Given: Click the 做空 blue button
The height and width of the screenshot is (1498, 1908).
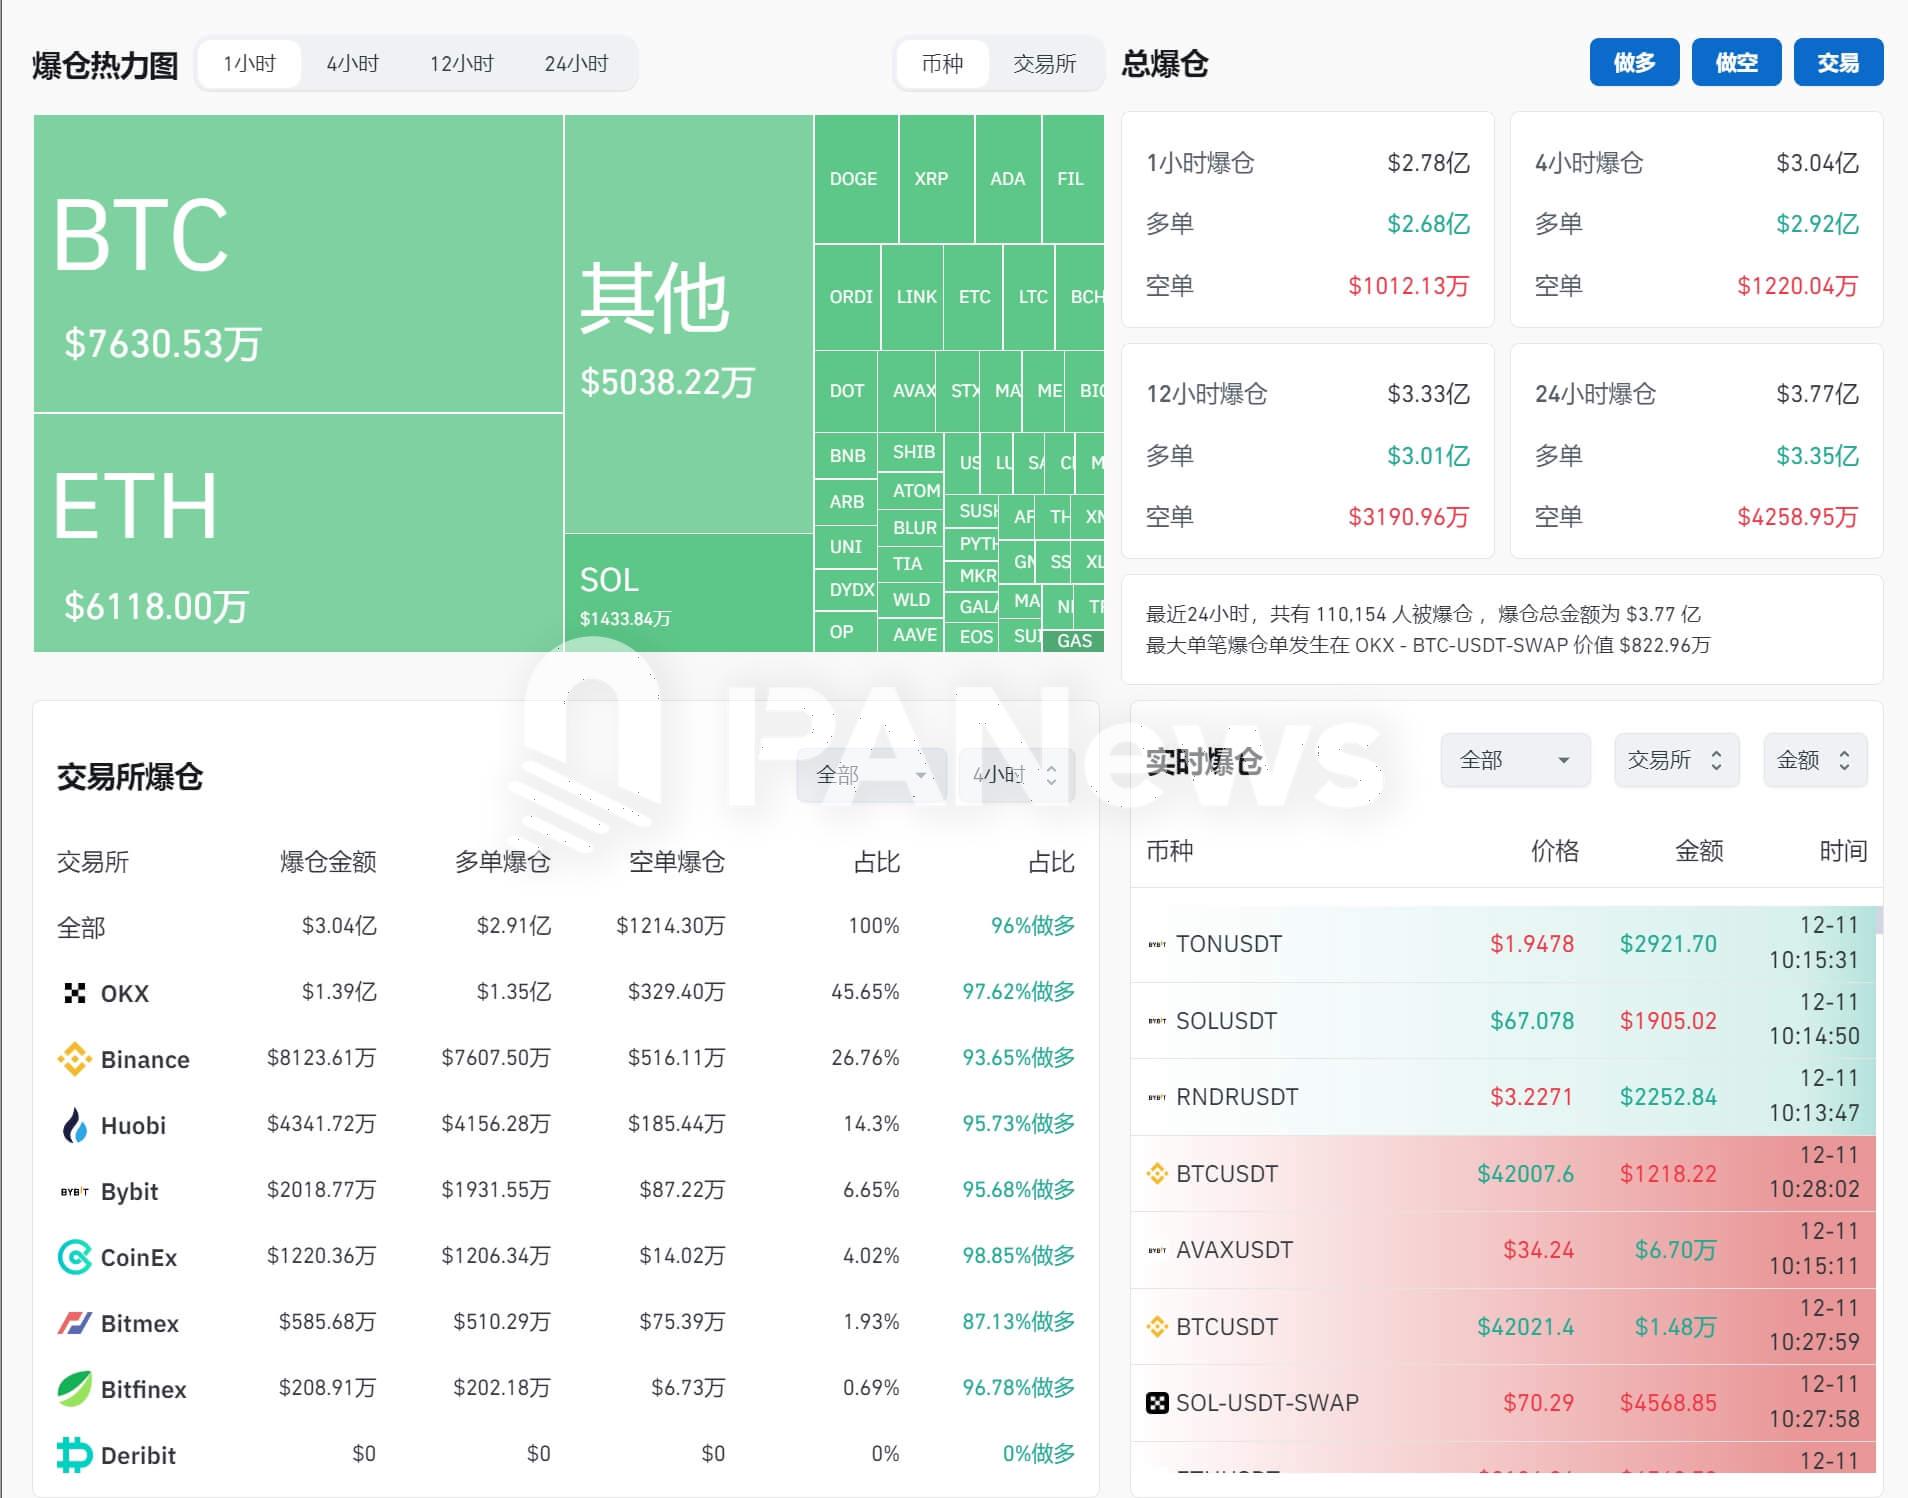Looking at the screenshot, I should tap(1736, 62).
